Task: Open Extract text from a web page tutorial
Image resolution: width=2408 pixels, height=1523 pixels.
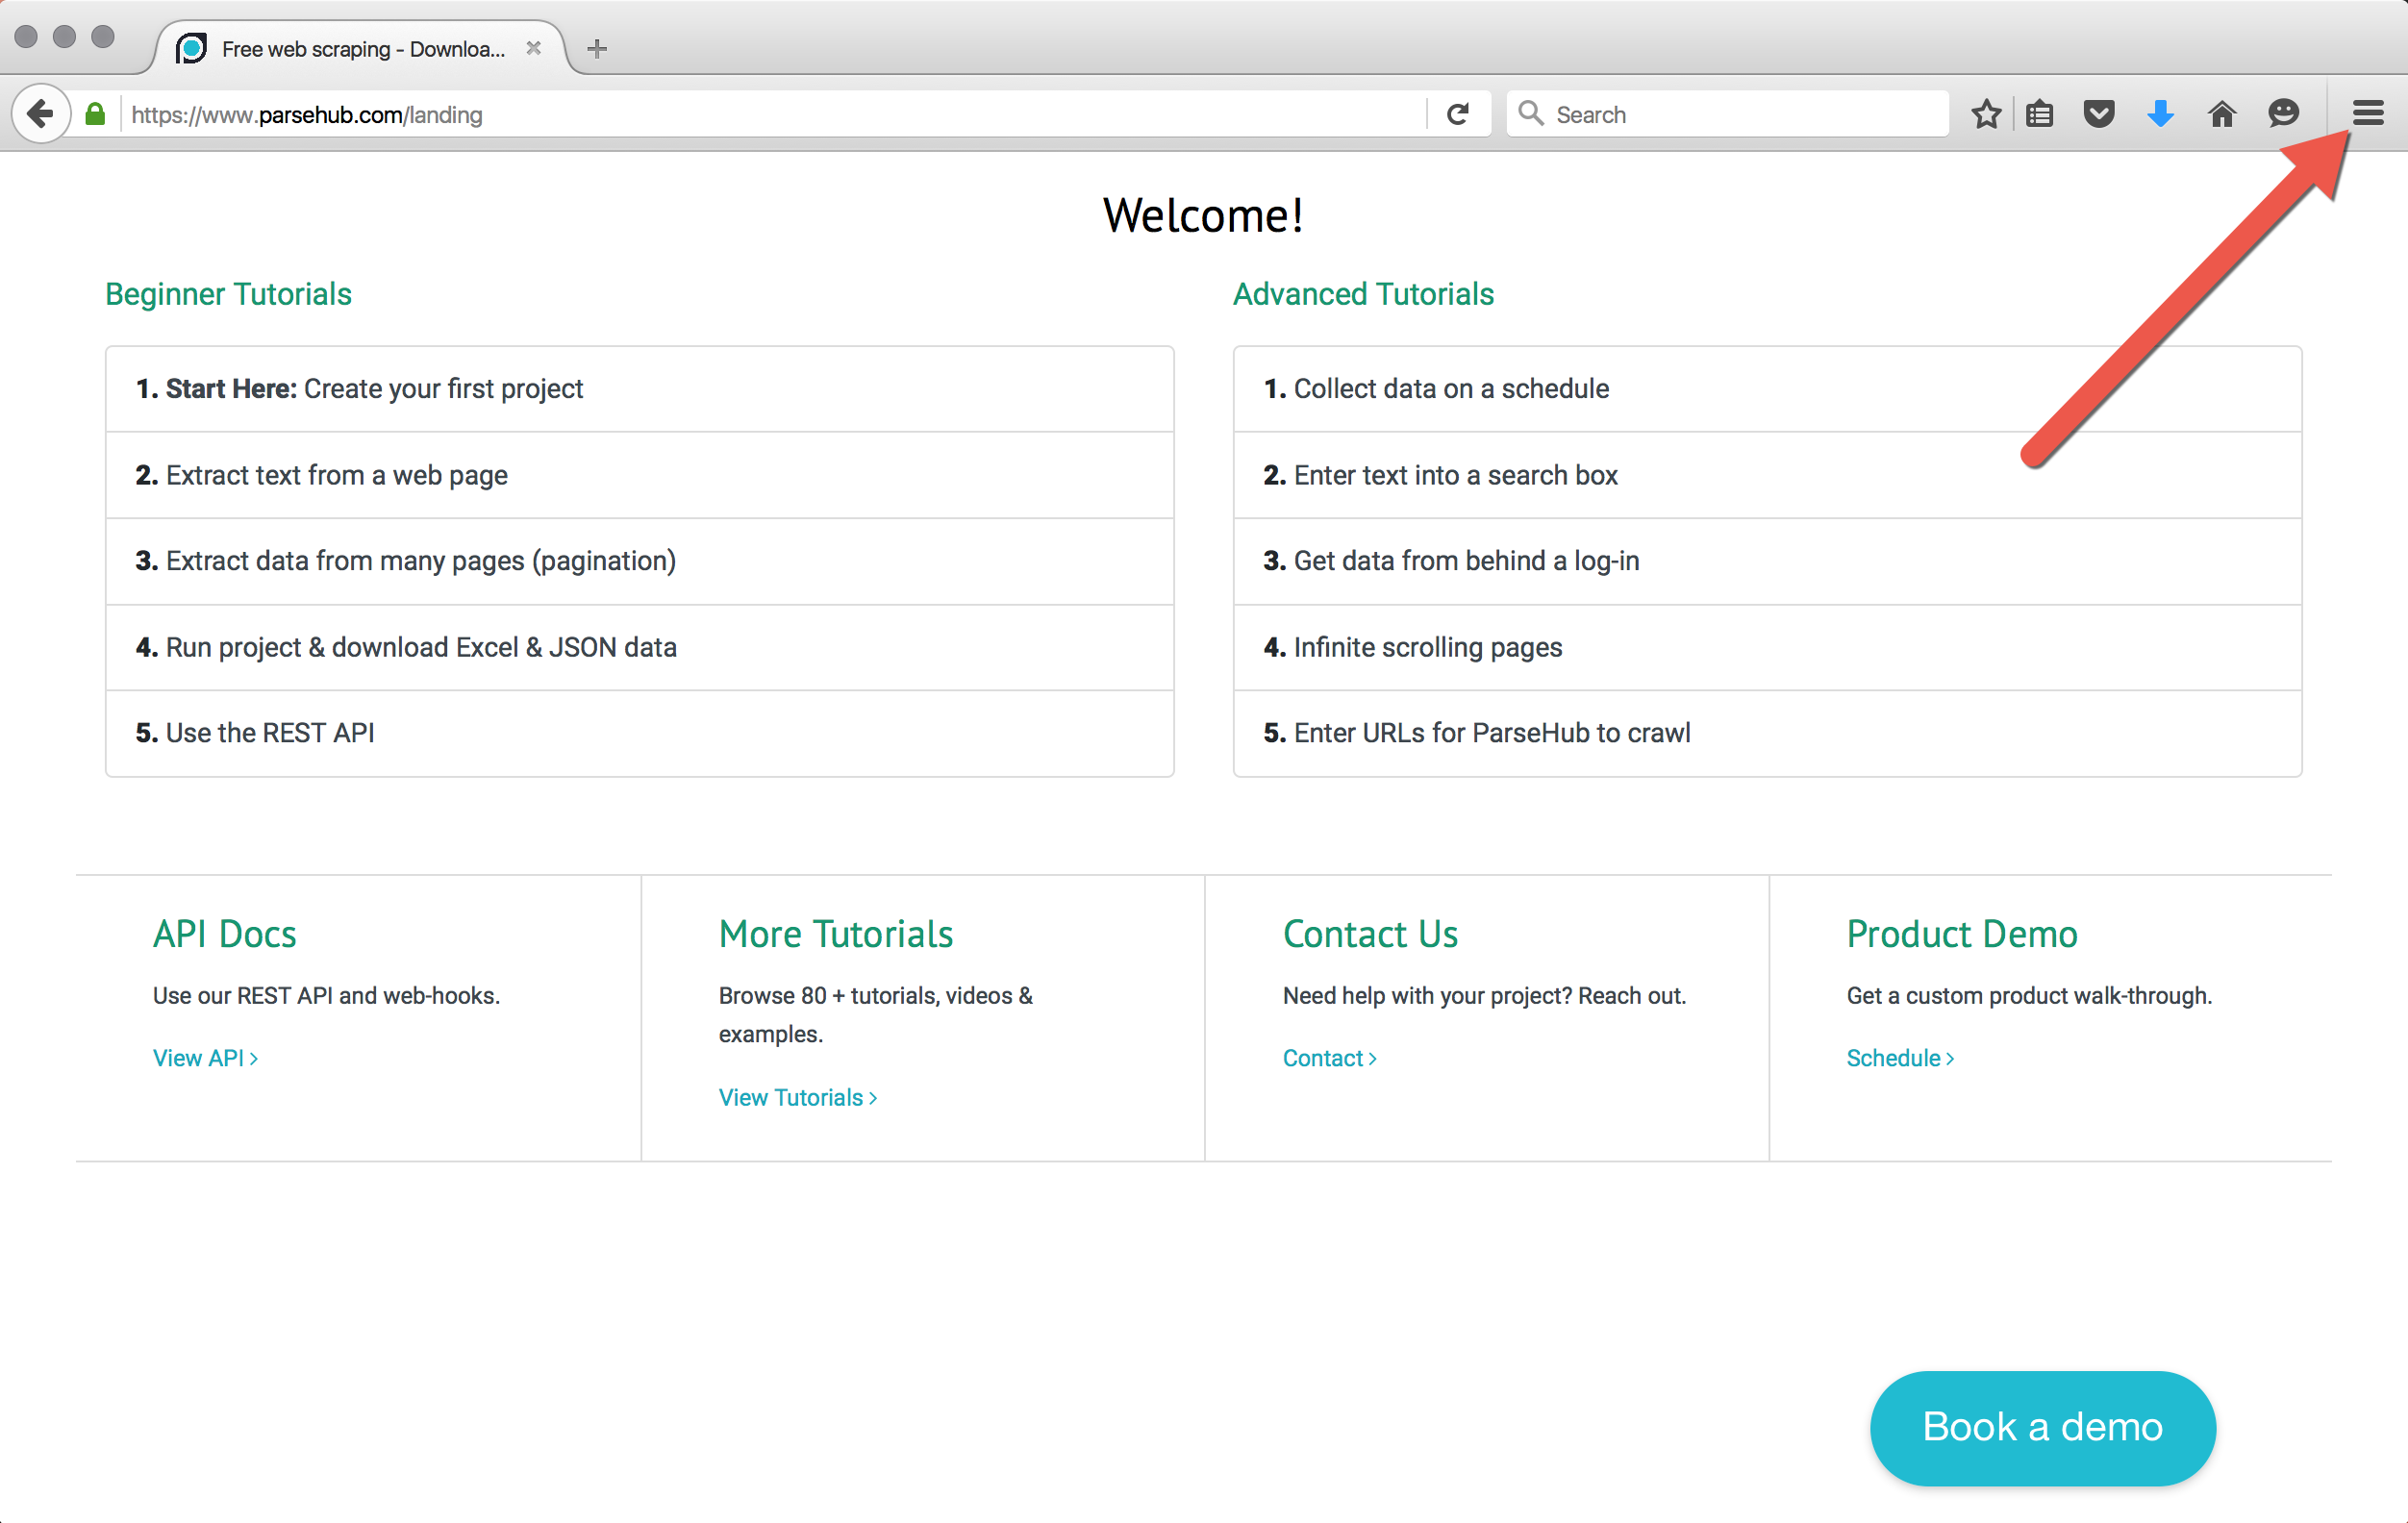Action: pos(639,475)
